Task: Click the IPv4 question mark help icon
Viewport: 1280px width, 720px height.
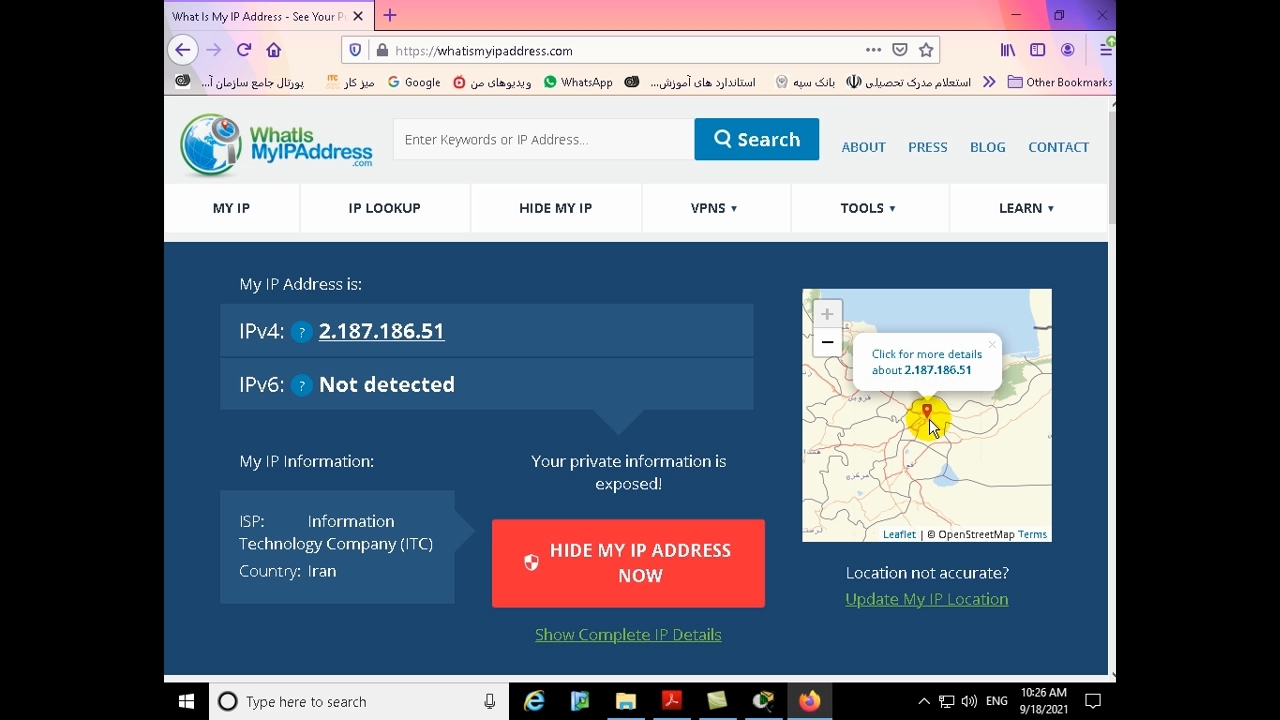Action: point(301,332)
